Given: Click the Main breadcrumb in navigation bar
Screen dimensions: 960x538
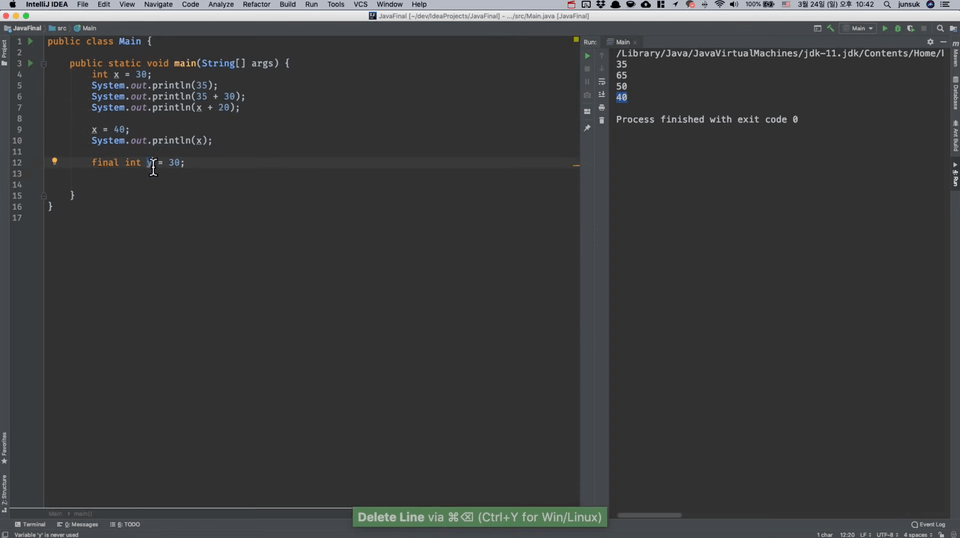Looking at the screenshot, I should coord(85,28).
